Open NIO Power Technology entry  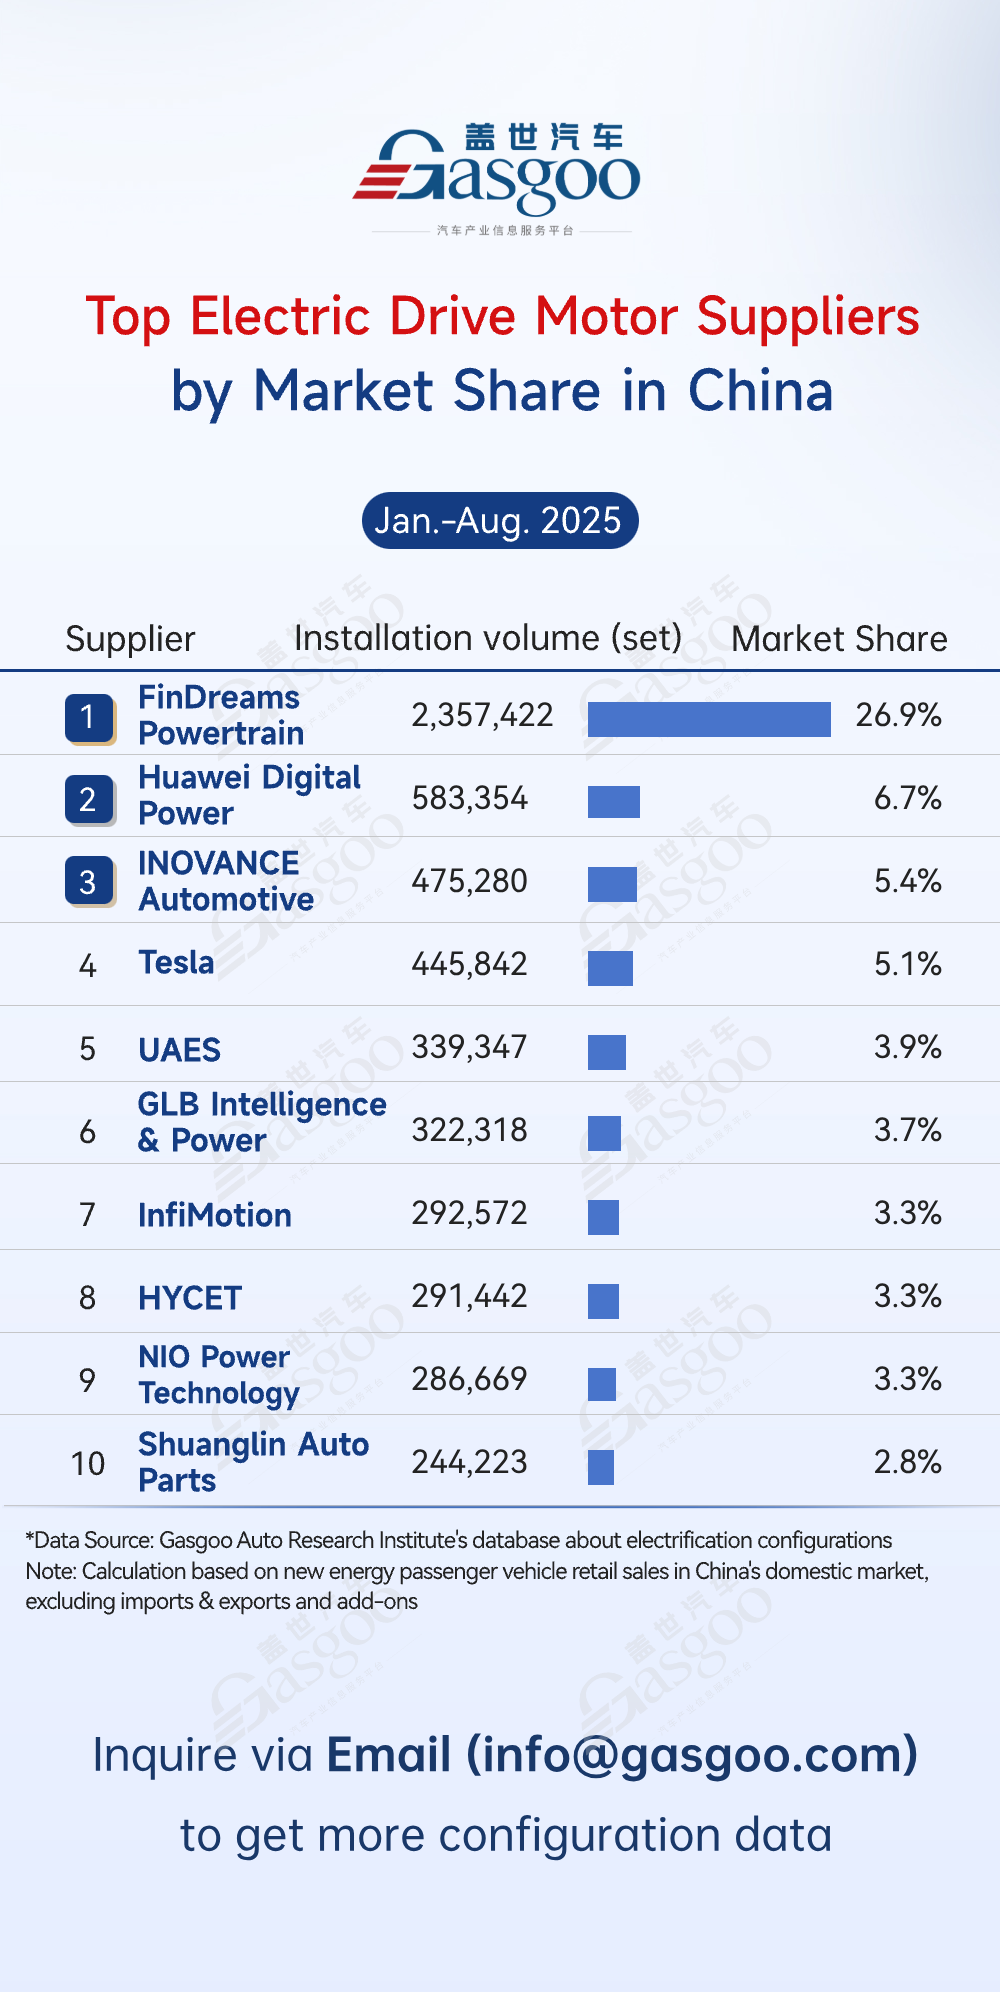219,1375
